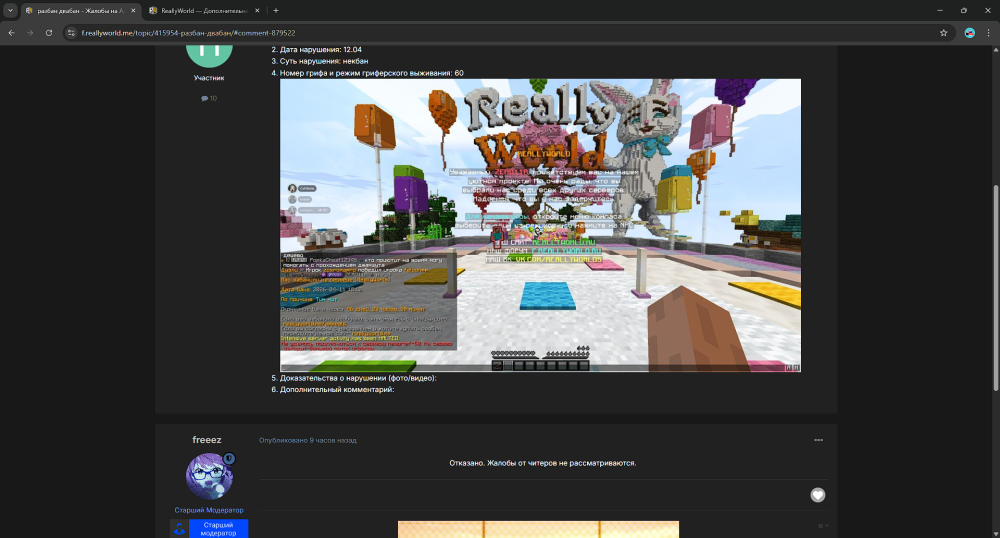1000x538 pixels.
Task: Switch to the ReallyWorld — Дополнительные tab
Action: [200, 10]
